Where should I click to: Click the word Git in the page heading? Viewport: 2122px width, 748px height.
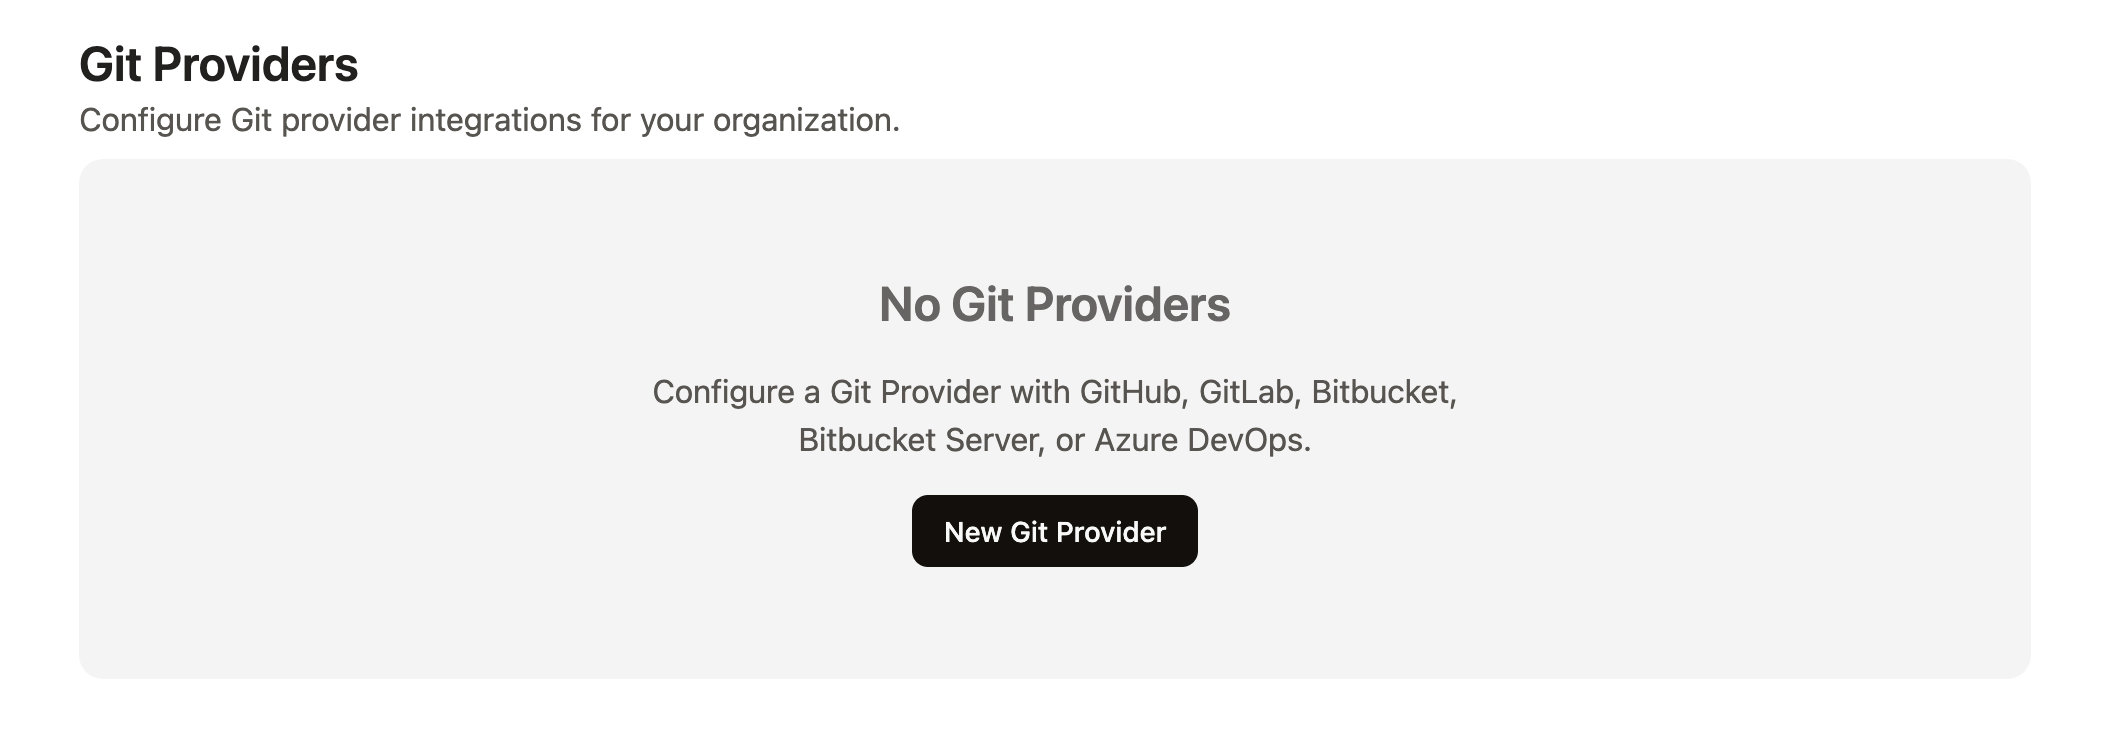coord(110,65)
